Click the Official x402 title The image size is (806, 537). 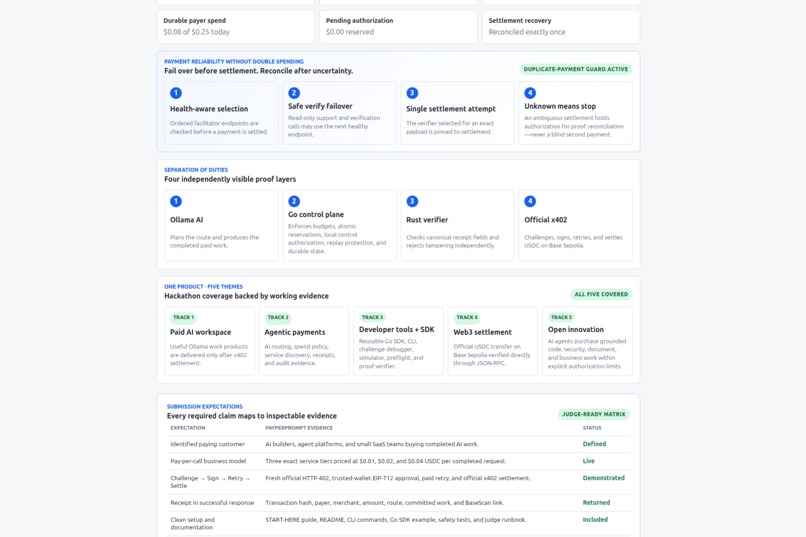545,220
